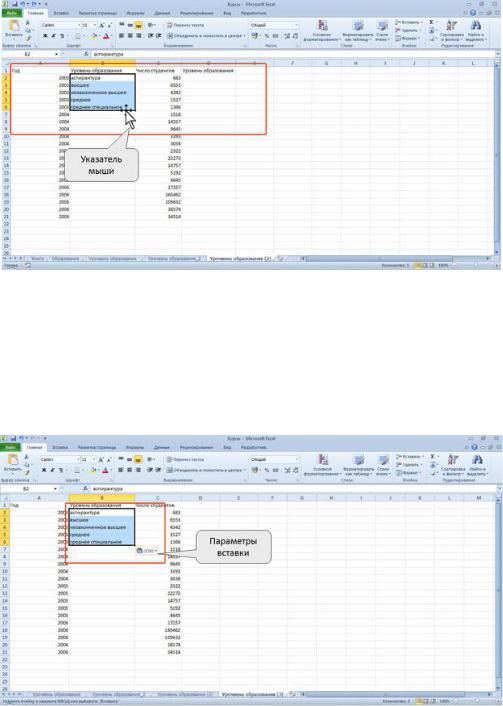Screen dimensions: 503x706
Task: Click Стили ячеек icon in upper window
Action: [382, 26]
